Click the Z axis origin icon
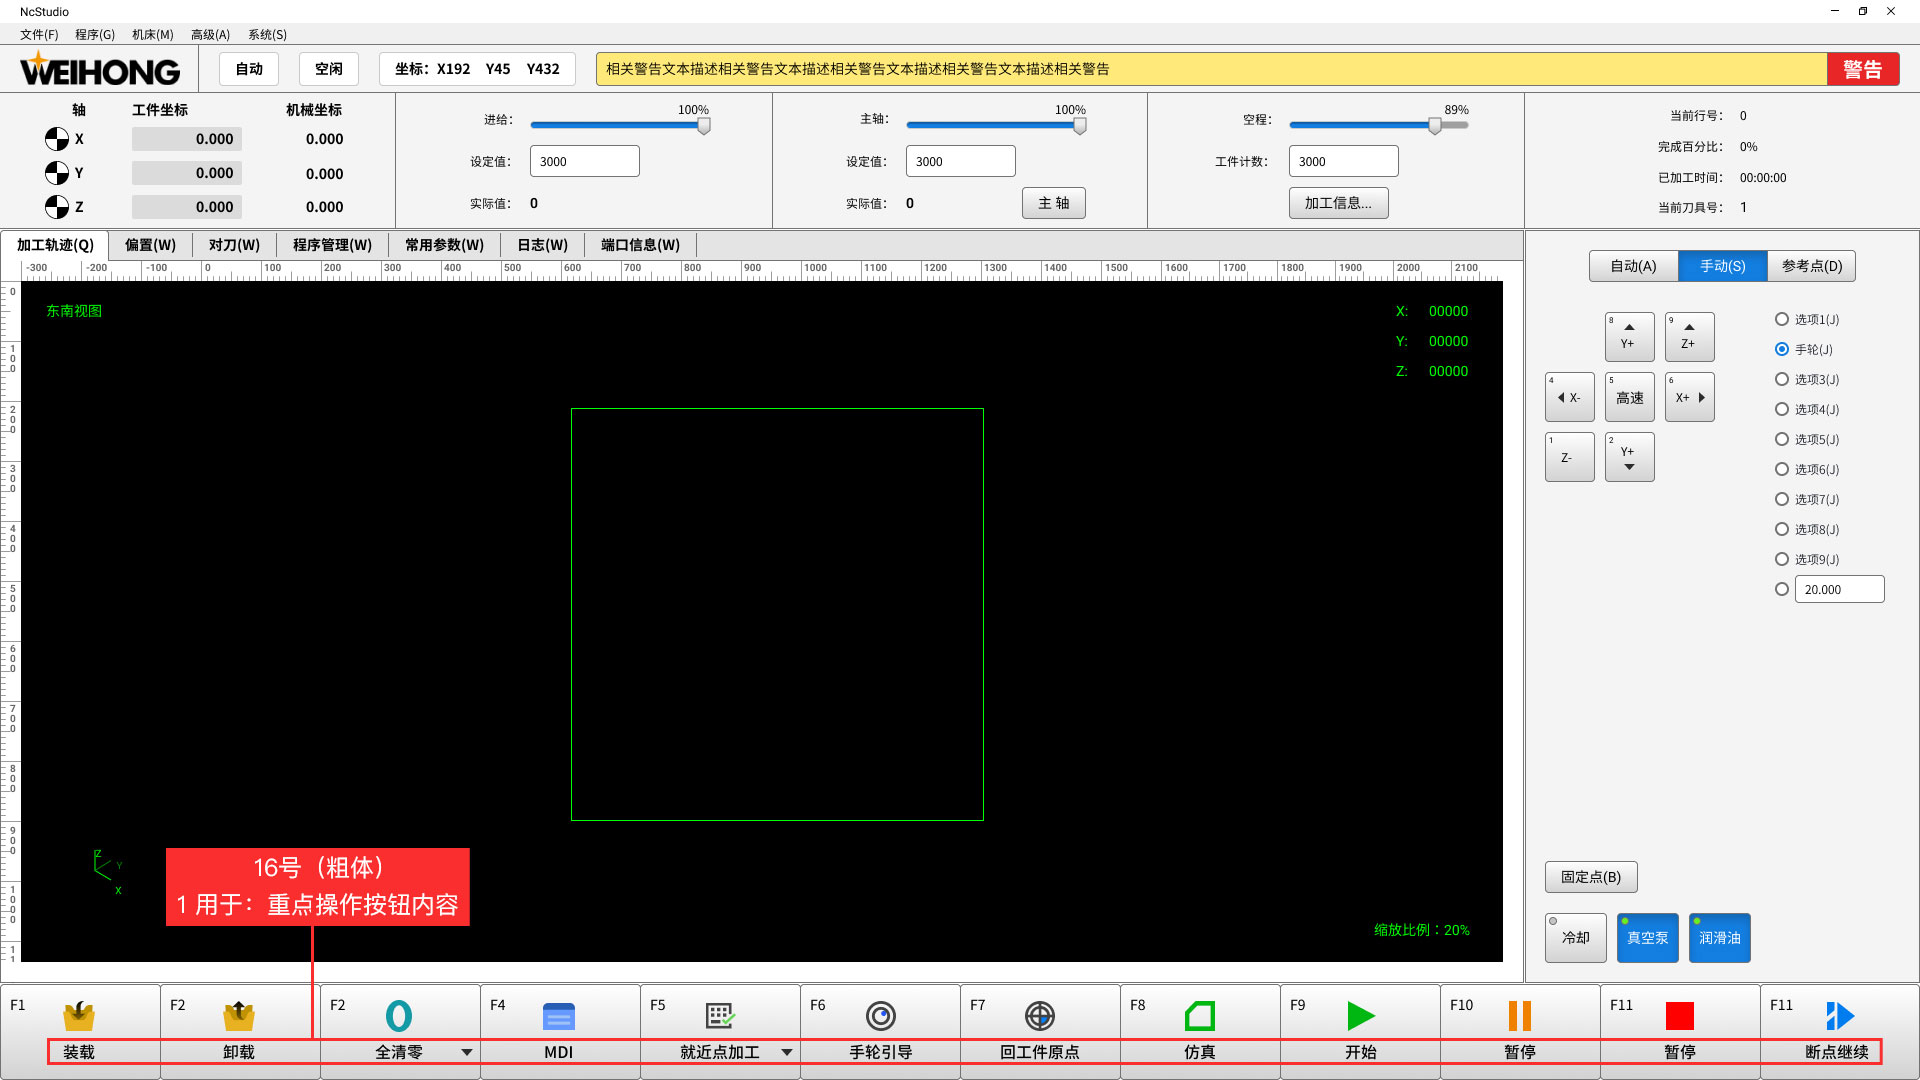The width and height of the screenshot is (1920, 1080). pos(57,207)
